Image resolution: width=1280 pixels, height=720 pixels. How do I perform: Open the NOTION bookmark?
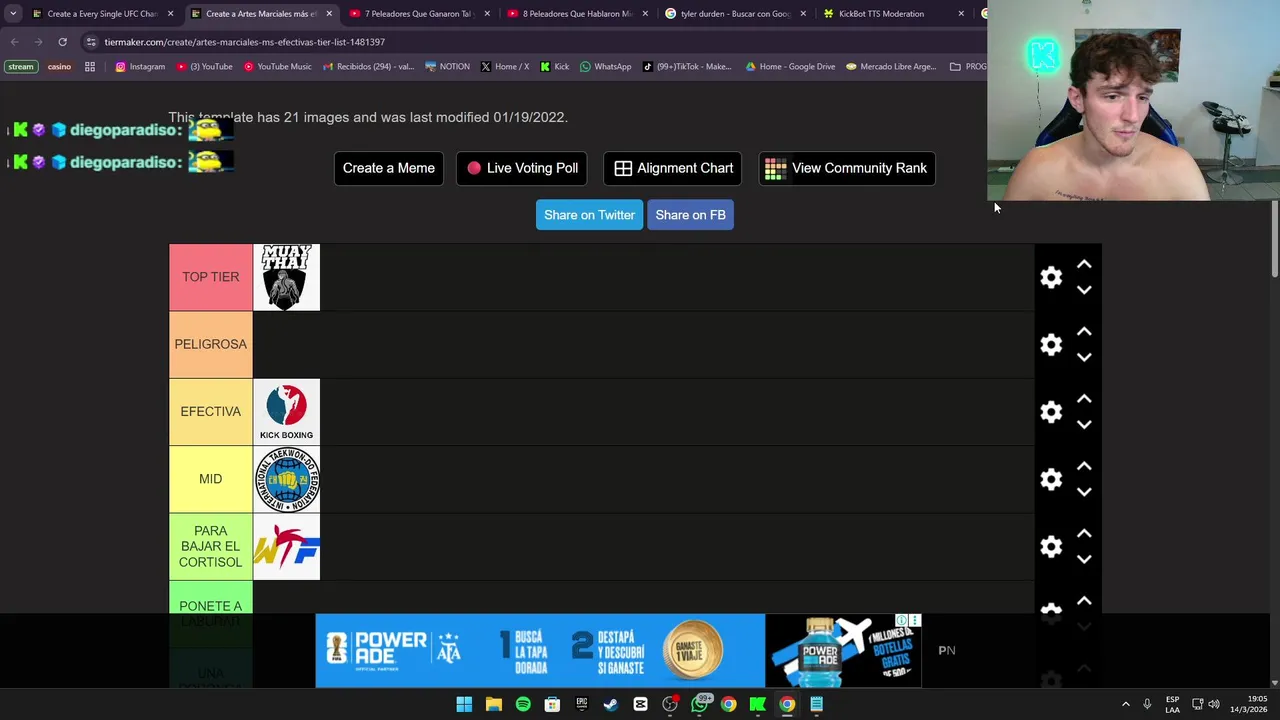(447, 67)
